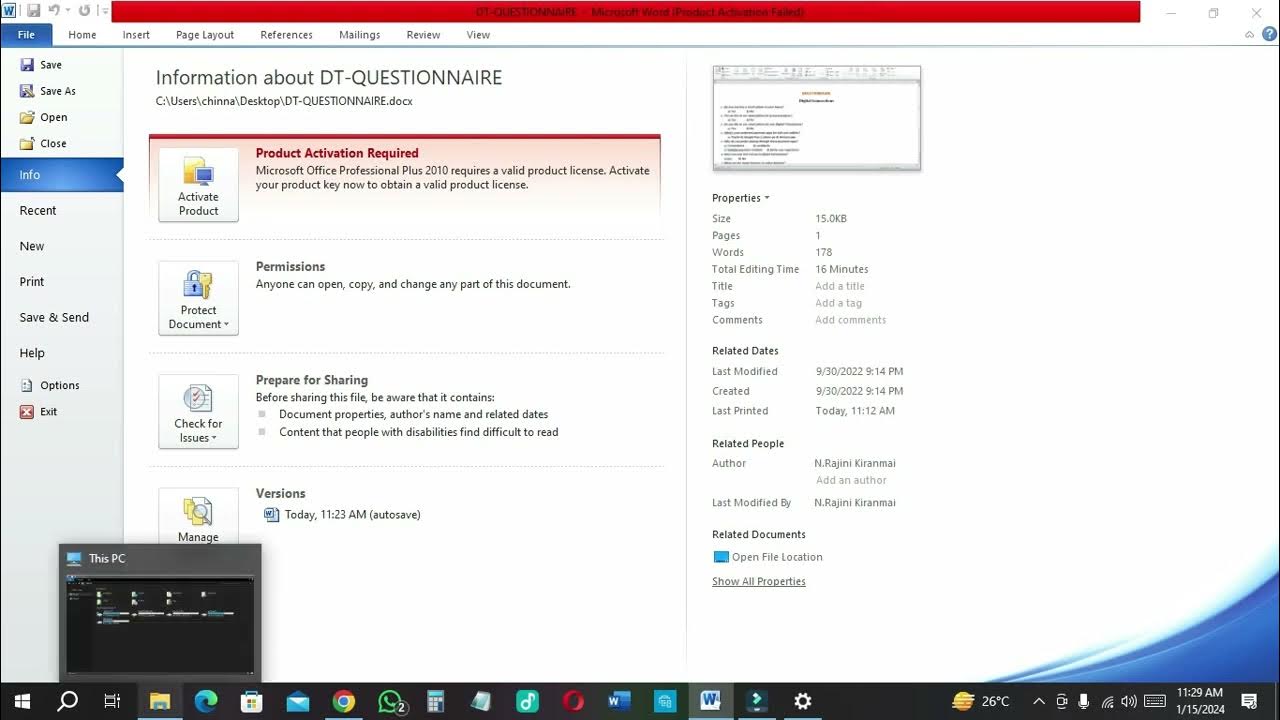This screenshot has width=1280, height=720.
Task: Open the Page Layout tab
Action: tap(205, 34)
